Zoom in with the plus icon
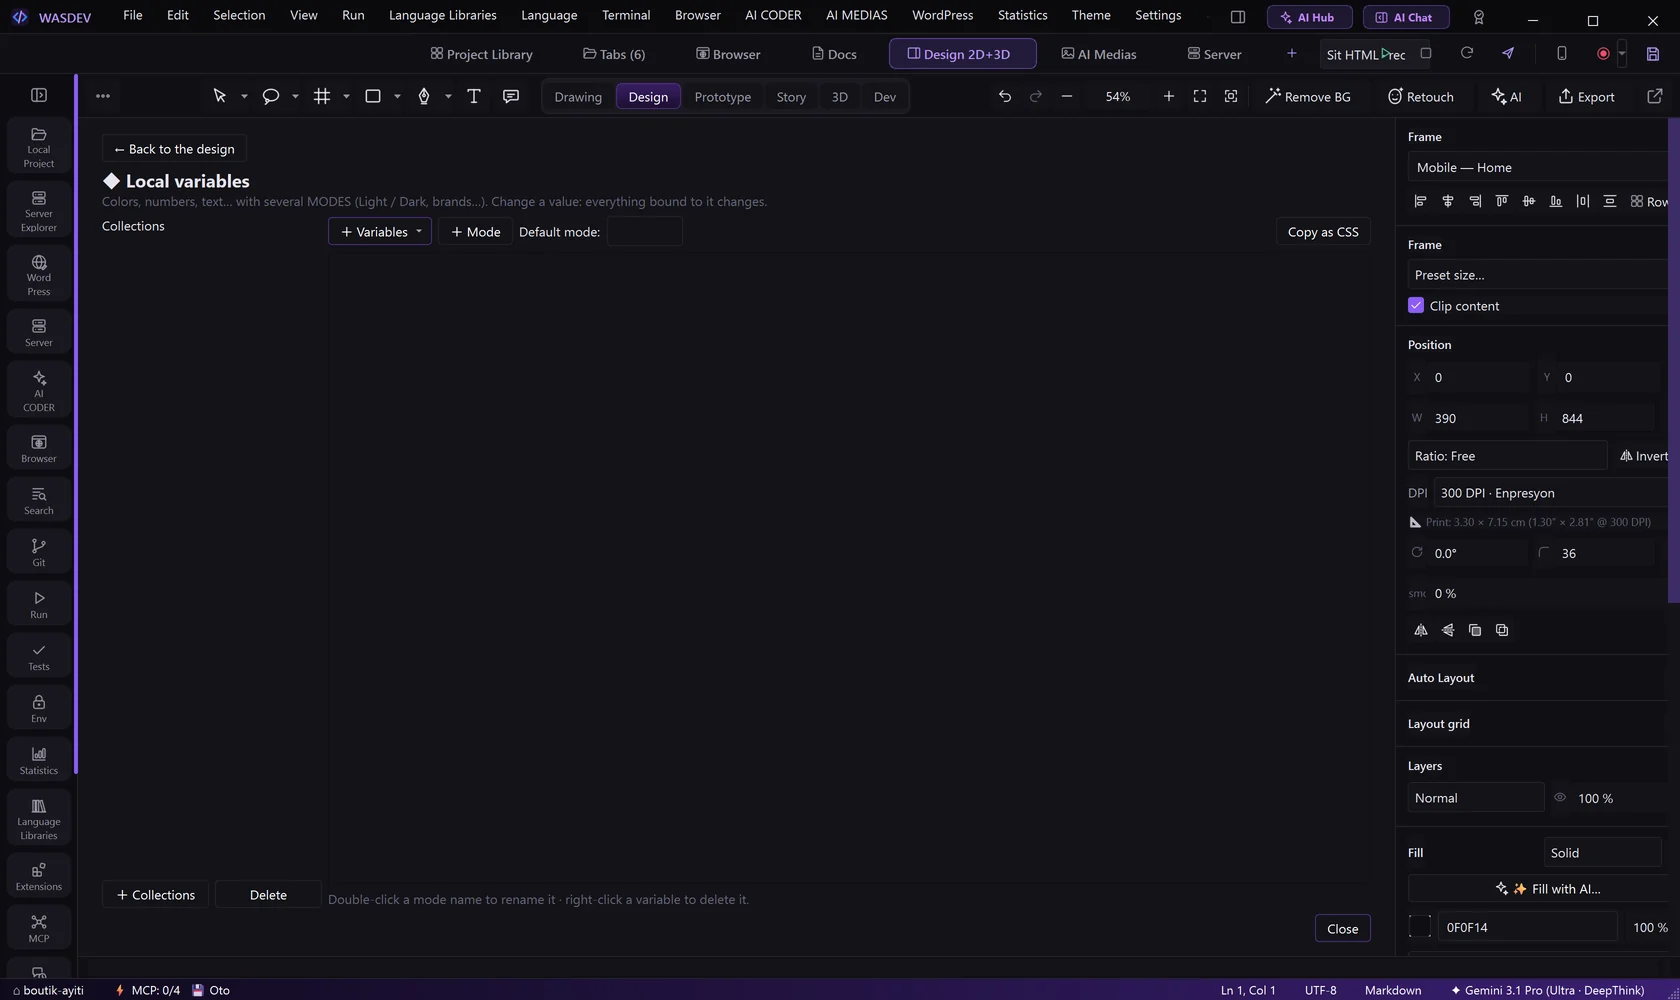 point(1169,96)
